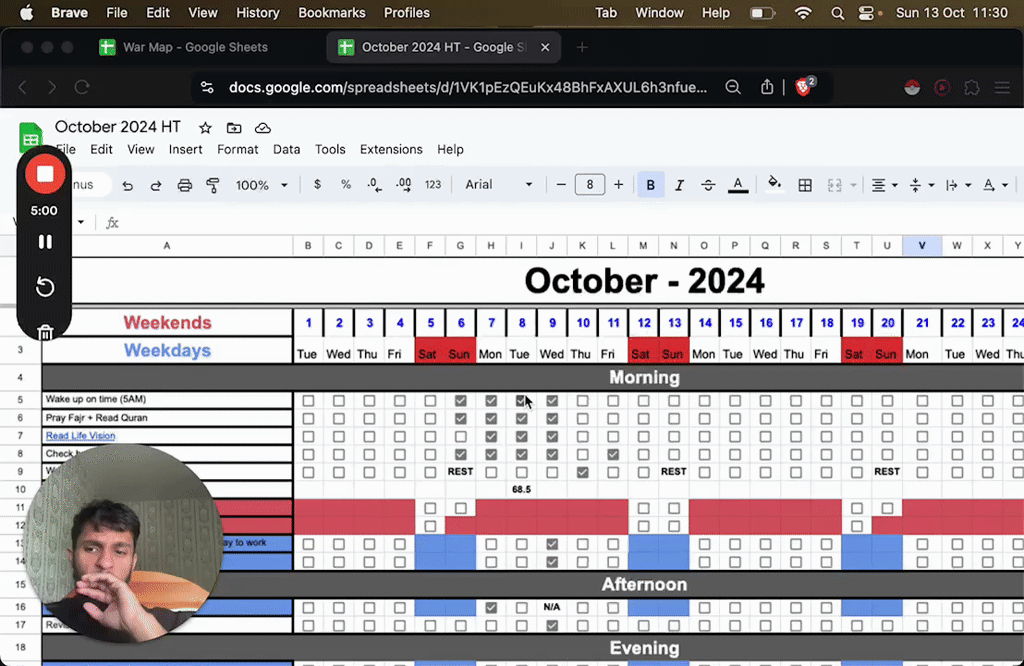
Task: Open the Brave extensions puzzle icon
Action: click(972, 87)
